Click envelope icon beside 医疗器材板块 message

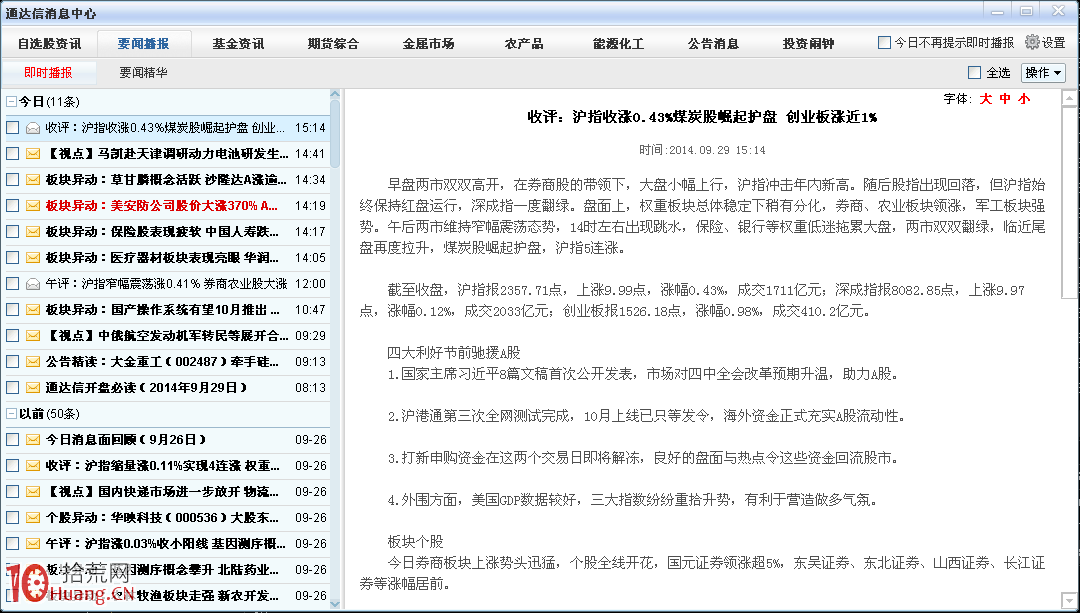32,258
